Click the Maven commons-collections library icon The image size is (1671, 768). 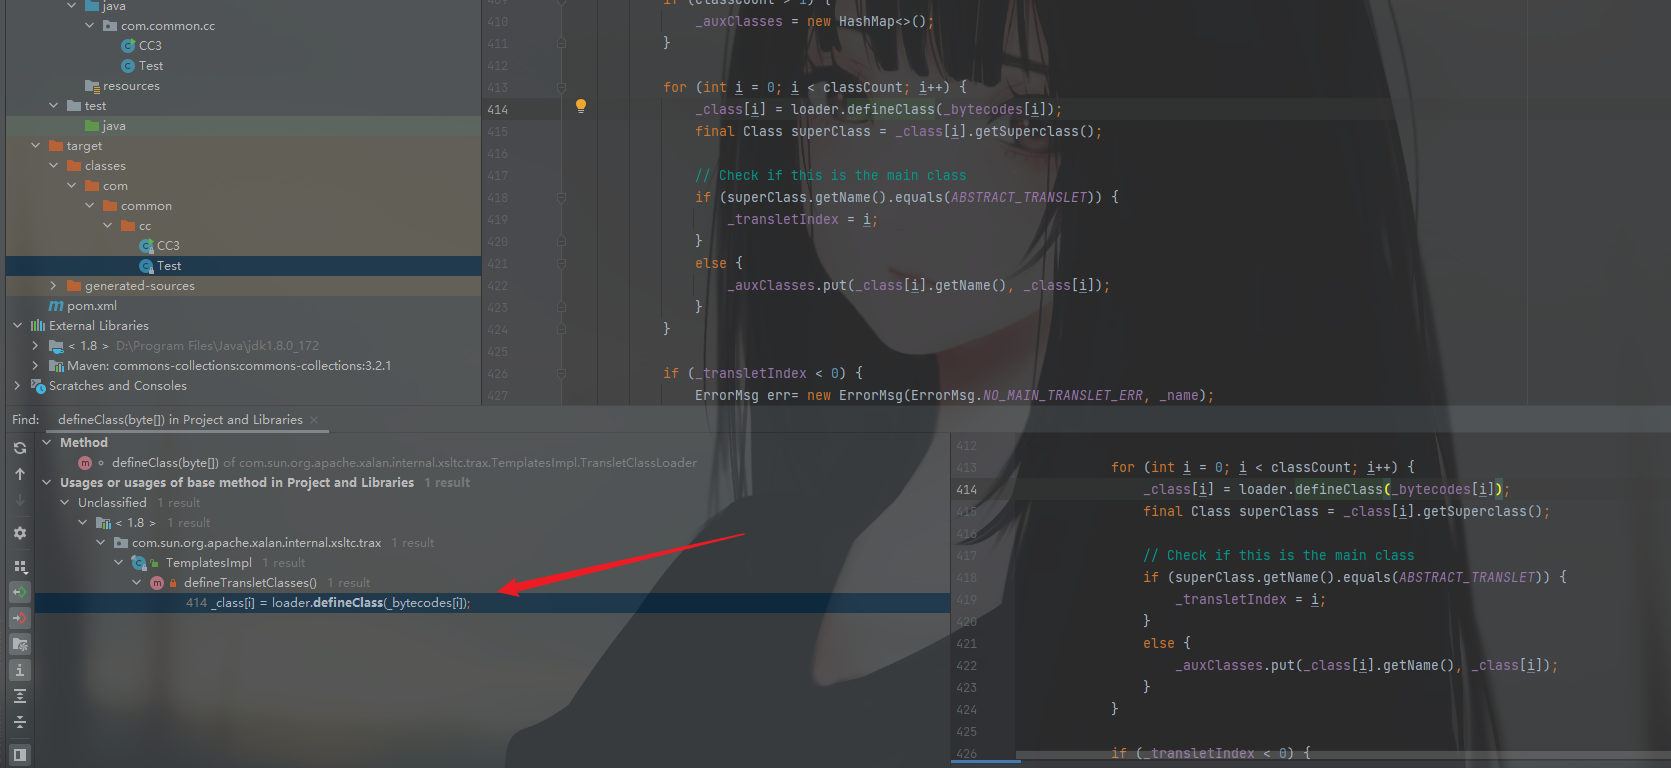click(x=56, y=366)
